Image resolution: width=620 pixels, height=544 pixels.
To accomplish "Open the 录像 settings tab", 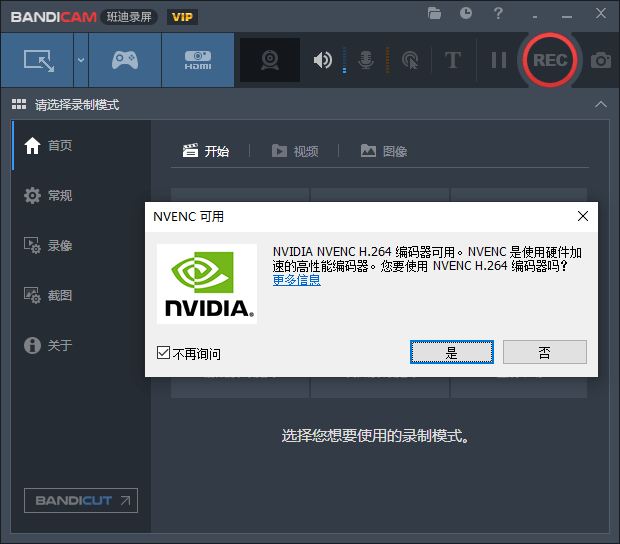I will [59, 246].
